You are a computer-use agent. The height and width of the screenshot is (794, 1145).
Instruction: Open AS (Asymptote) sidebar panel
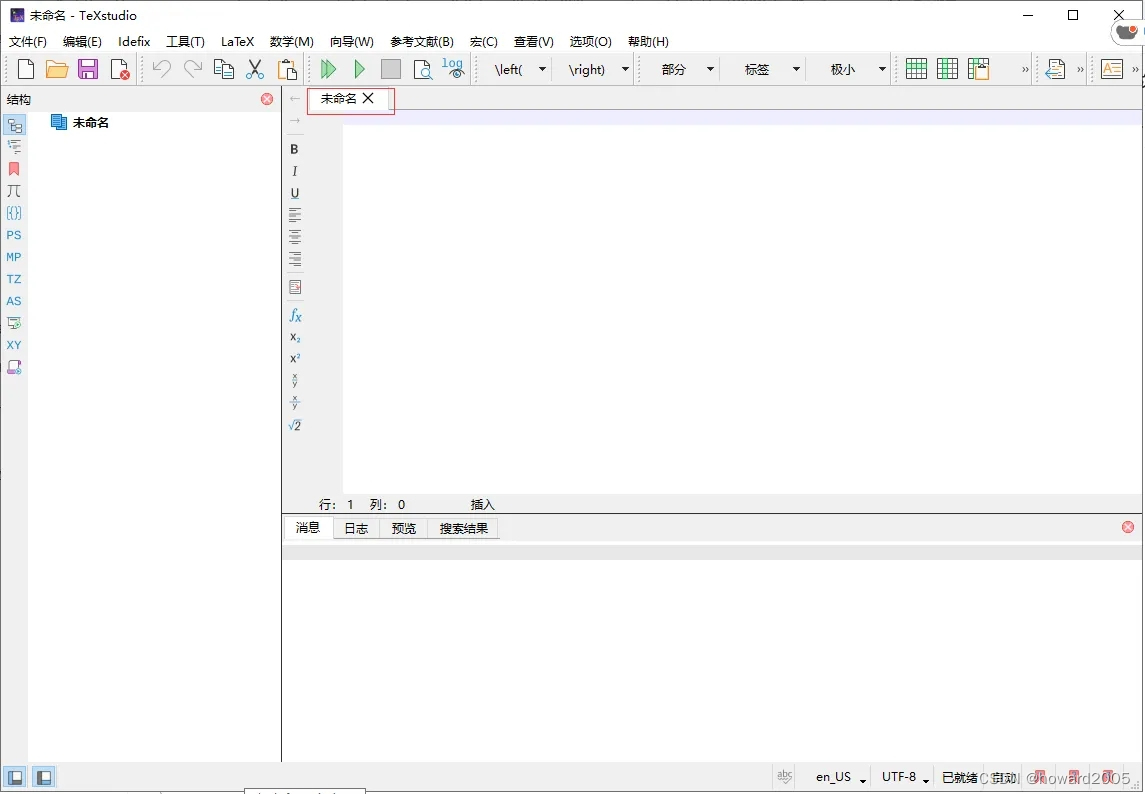pyautogui.click(x=14, y=301)
